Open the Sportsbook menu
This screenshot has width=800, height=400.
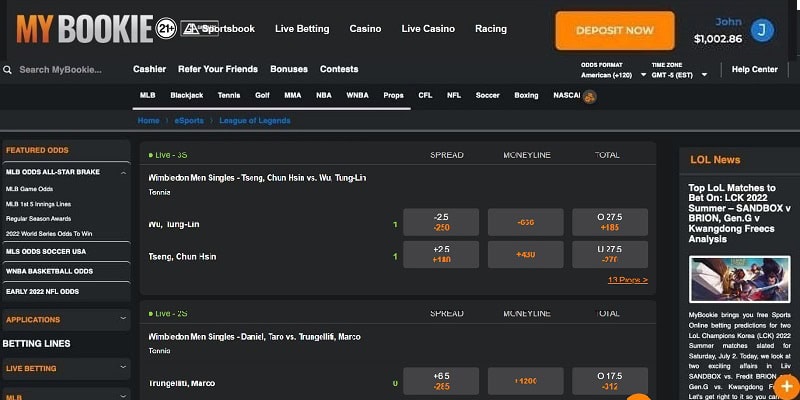coord(228,29)
